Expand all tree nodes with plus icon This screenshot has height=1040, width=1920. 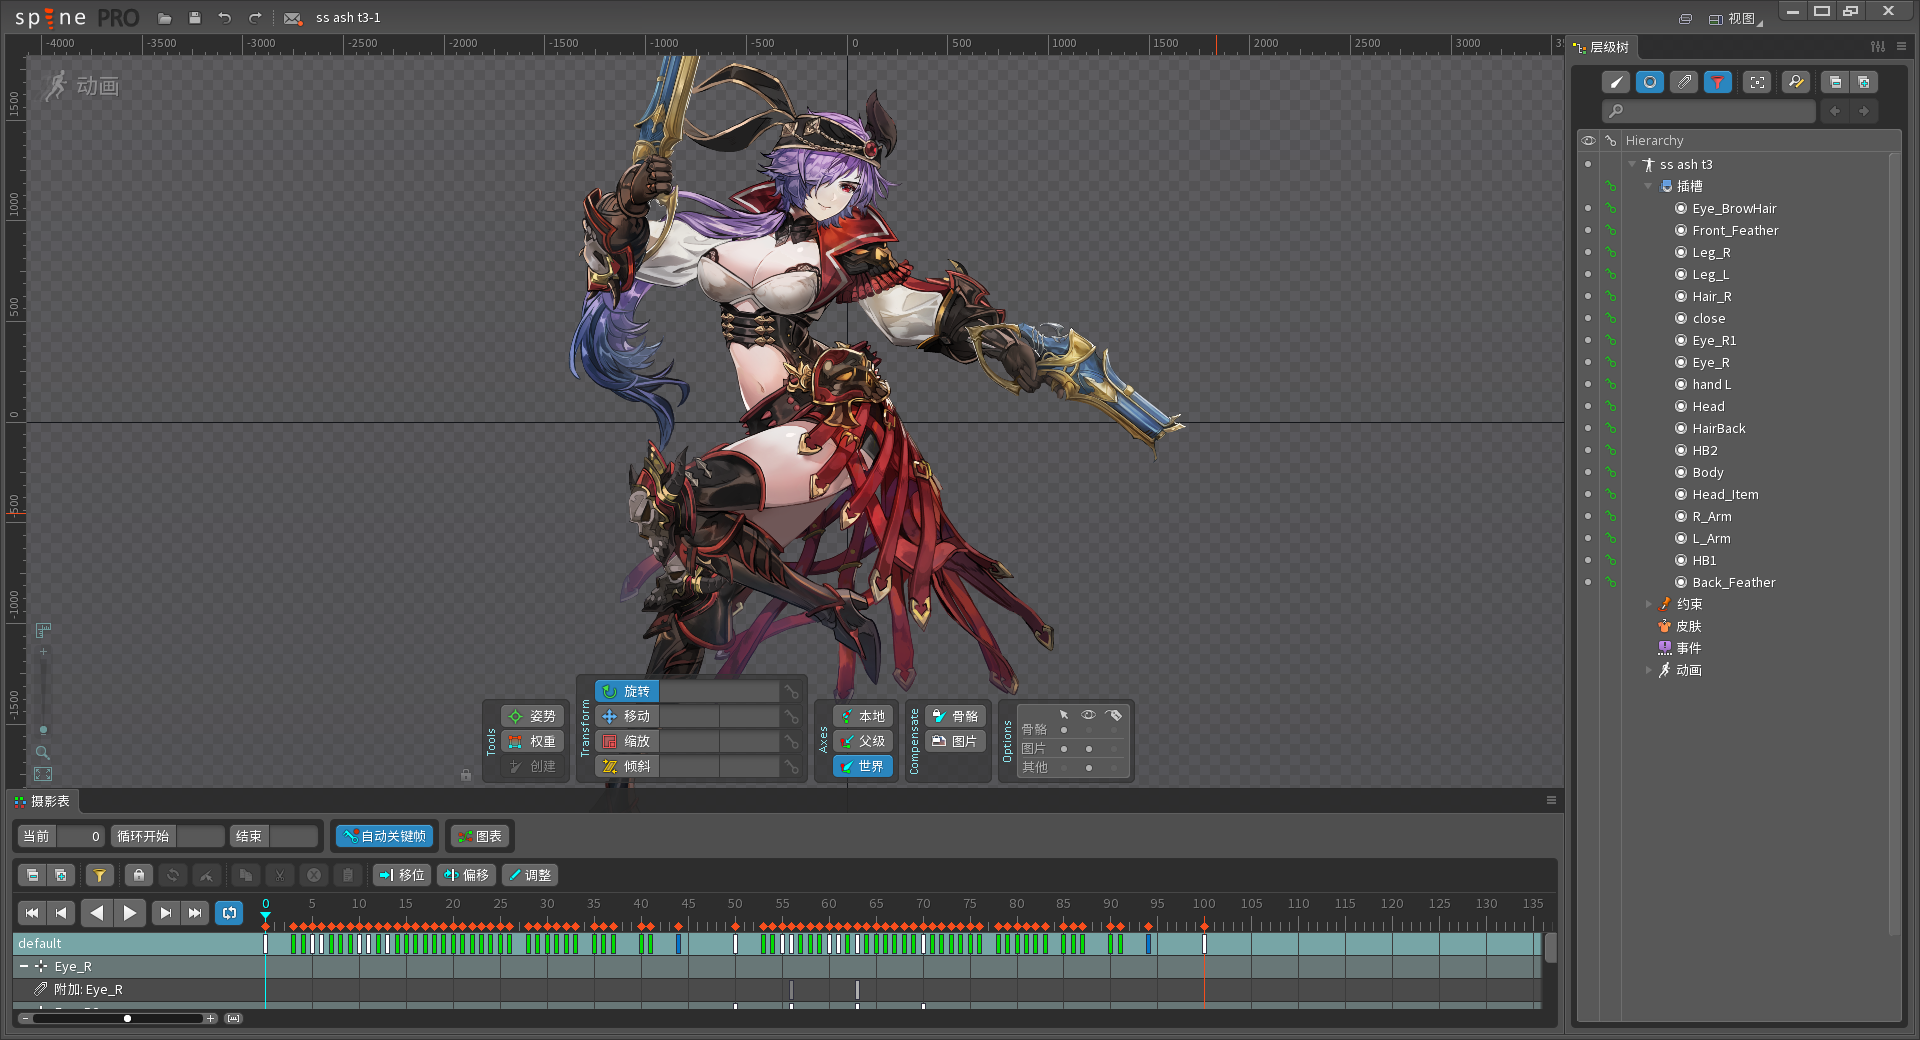pyautogui.click(x=1863, y=82)
